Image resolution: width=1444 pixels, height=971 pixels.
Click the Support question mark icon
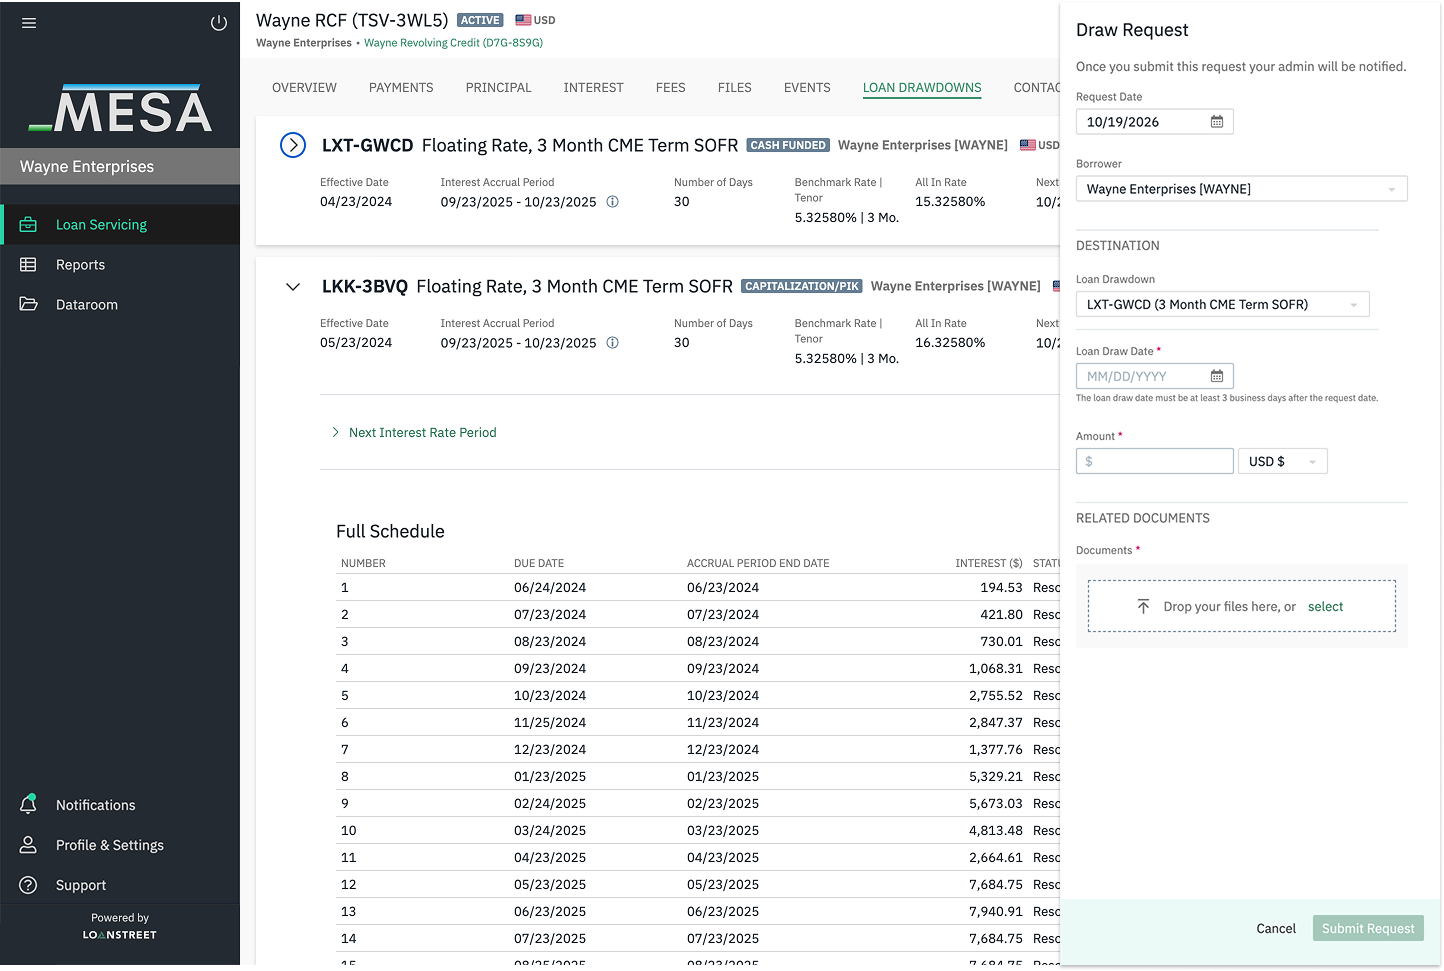pos(29,885)
